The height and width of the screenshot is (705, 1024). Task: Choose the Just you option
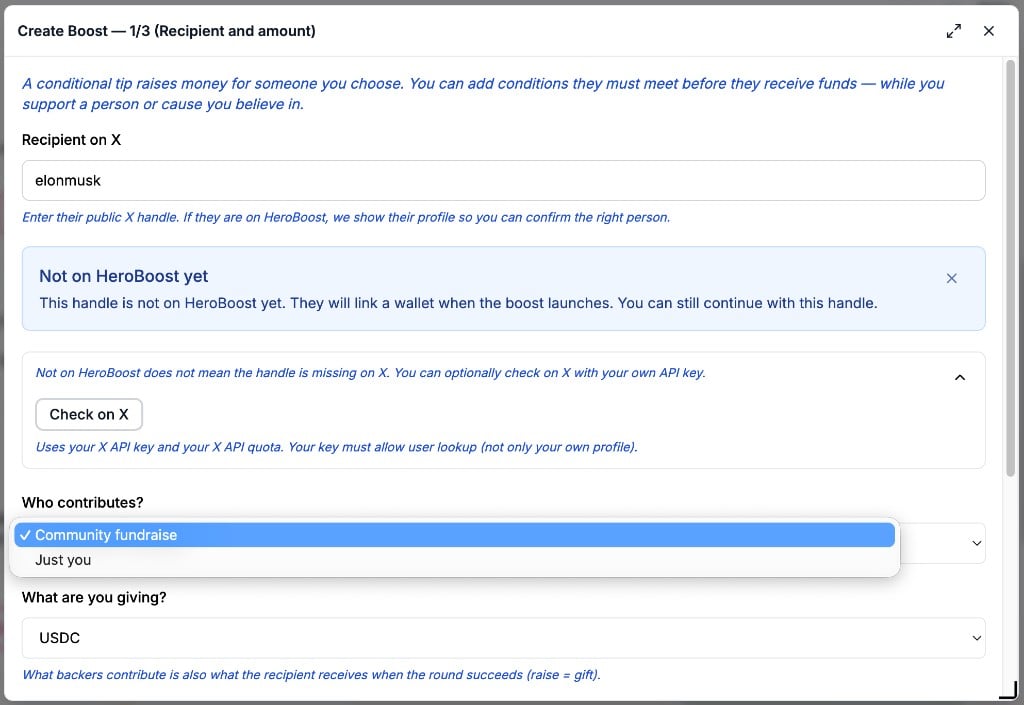tap(455, 560)
